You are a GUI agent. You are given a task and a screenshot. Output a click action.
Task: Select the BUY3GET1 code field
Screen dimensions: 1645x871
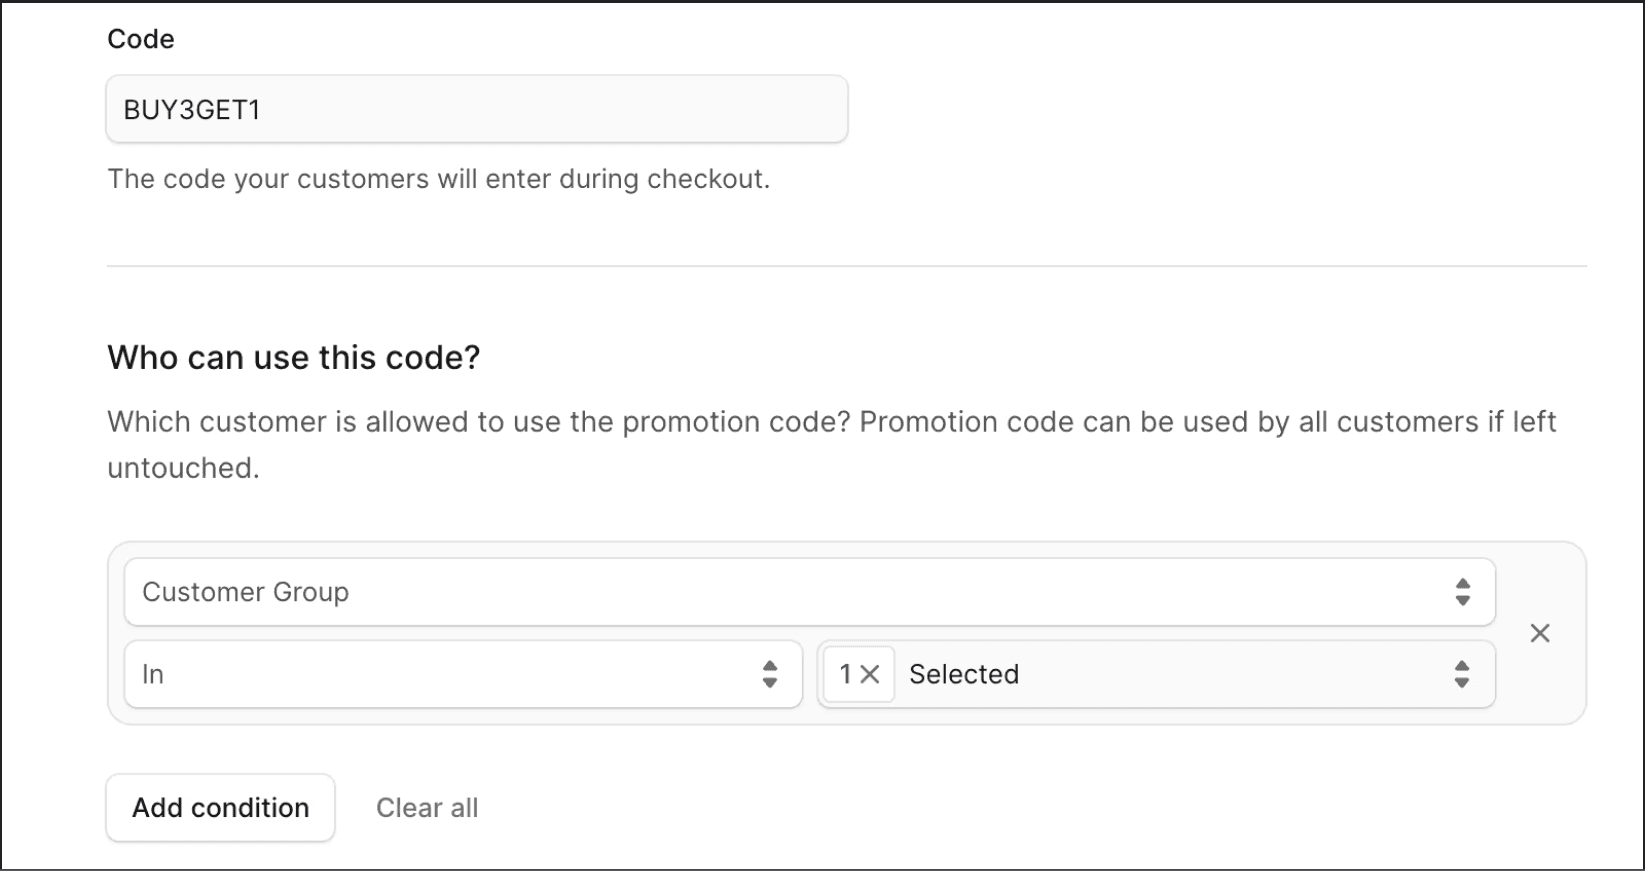point(476,108)
